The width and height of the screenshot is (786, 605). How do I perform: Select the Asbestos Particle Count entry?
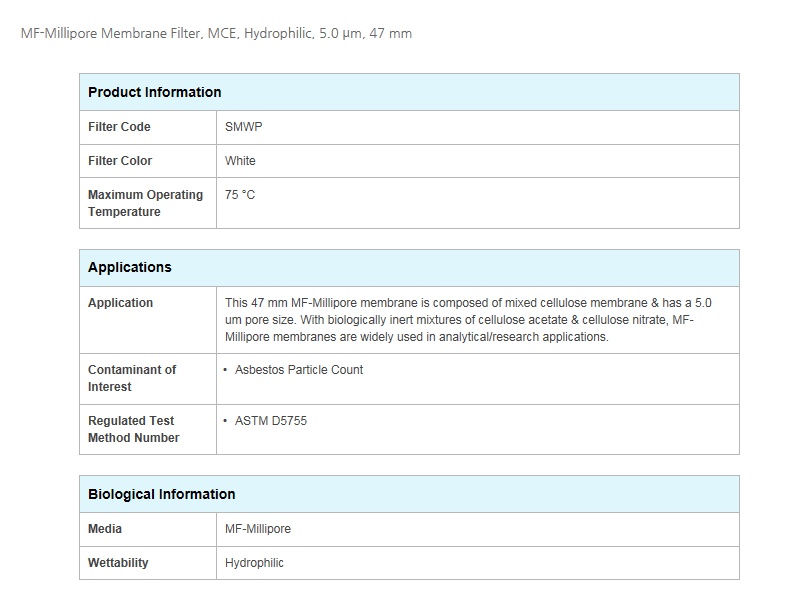(x=299, y=370)
